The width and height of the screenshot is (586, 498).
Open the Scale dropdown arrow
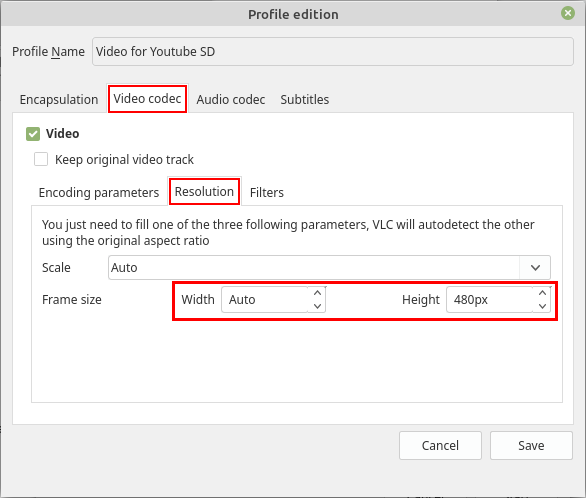pos(535,267)
